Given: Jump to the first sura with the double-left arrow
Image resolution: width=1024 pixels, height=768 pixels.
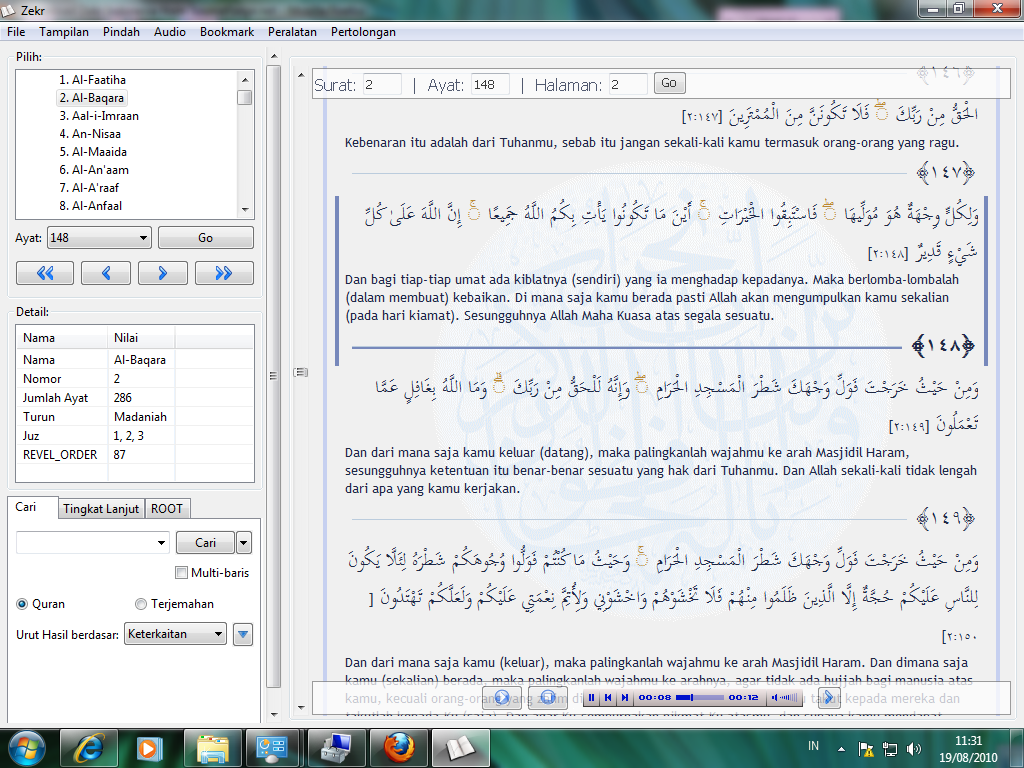Looking at the screenshot, I should (45, 273).
